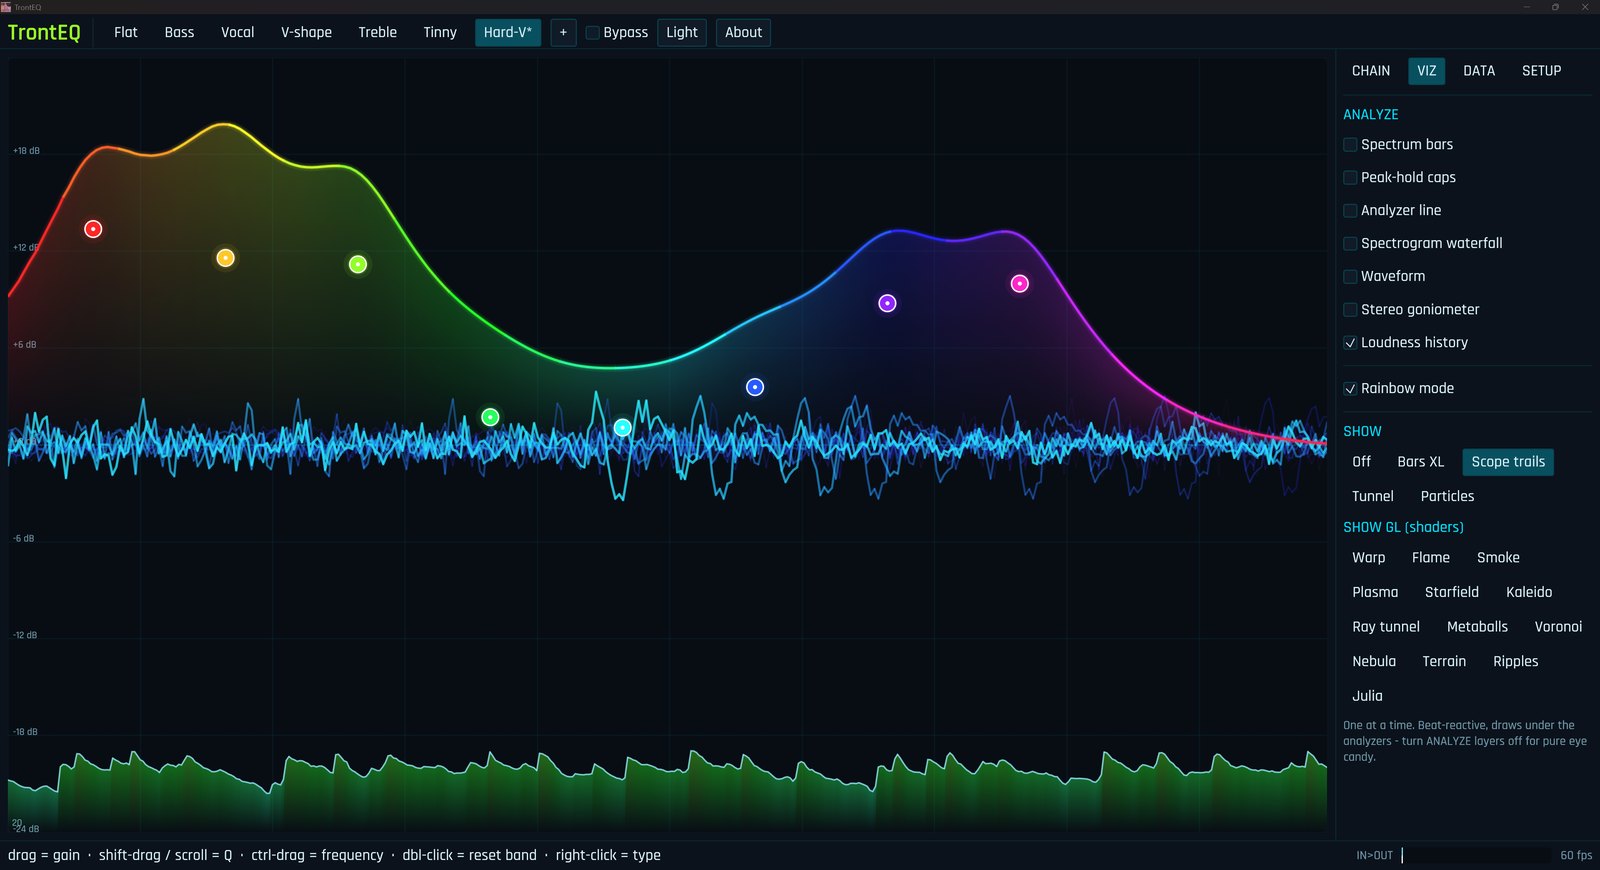Select the magenta EQ band node
Screen dimensions: 1600x870
coord(1019,284)
